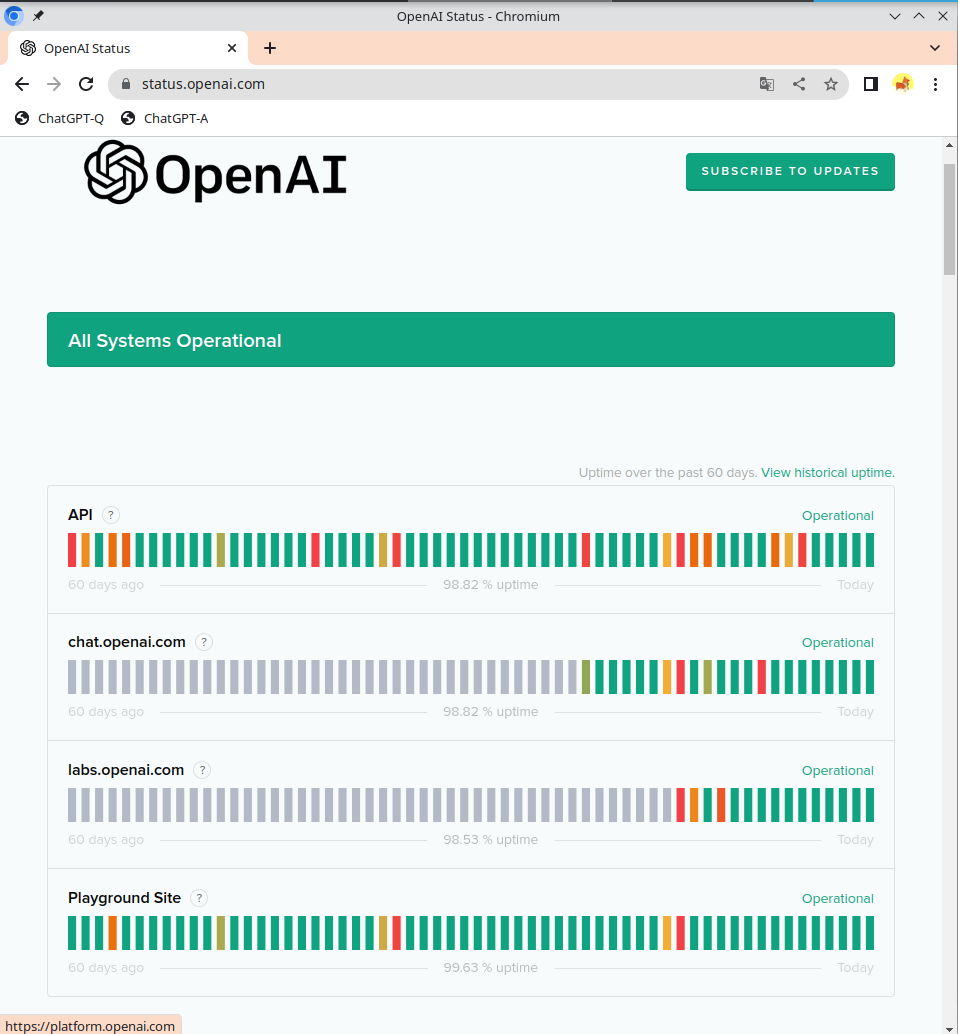
Task: Click the question mark beside chat.openai.com
Action: point(204,642)
